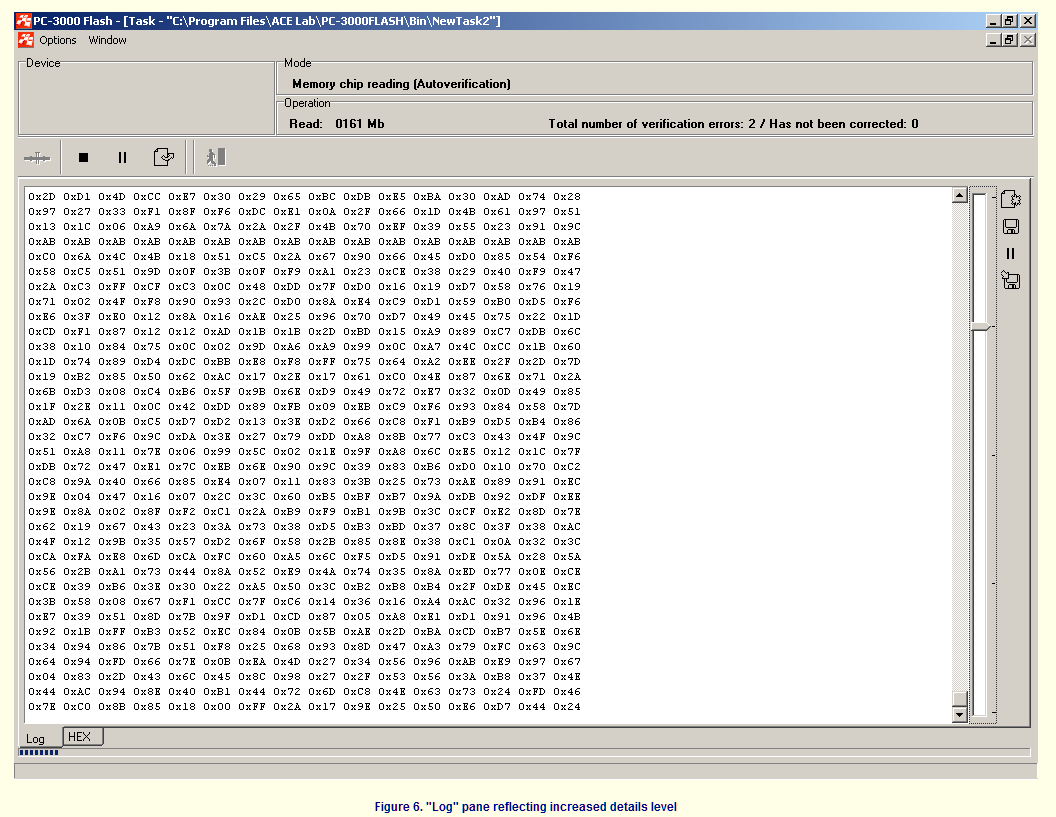Image resolution: width=1056 pixels, height=817 pixels.
Task: Click the floppy disk with arrow icon
Action: (1010, 280)
